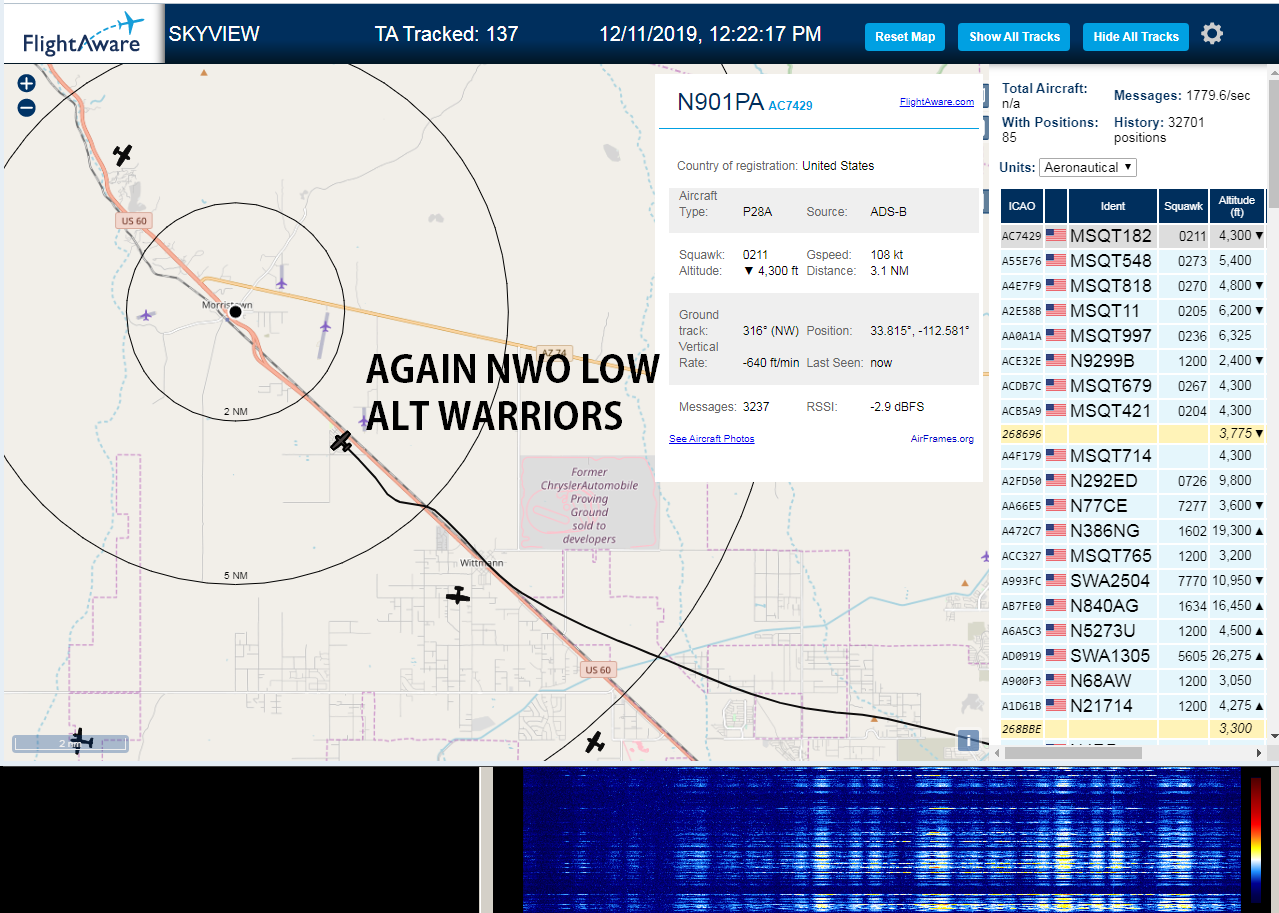
Task: Click the US flag in the N21714 row
Action: click(x=1056, y=706)
